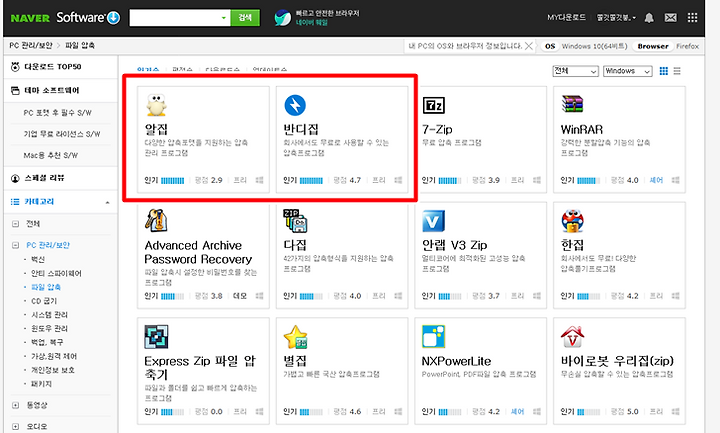Select 시스템 관리 category
Viewport: 720px width, 433px height.
49,315
